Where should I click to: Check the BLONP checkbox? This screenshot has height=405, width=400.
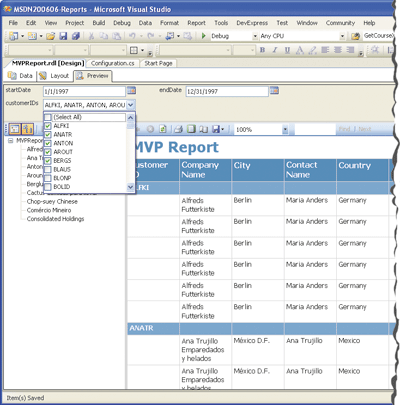[x=48, y=178]
